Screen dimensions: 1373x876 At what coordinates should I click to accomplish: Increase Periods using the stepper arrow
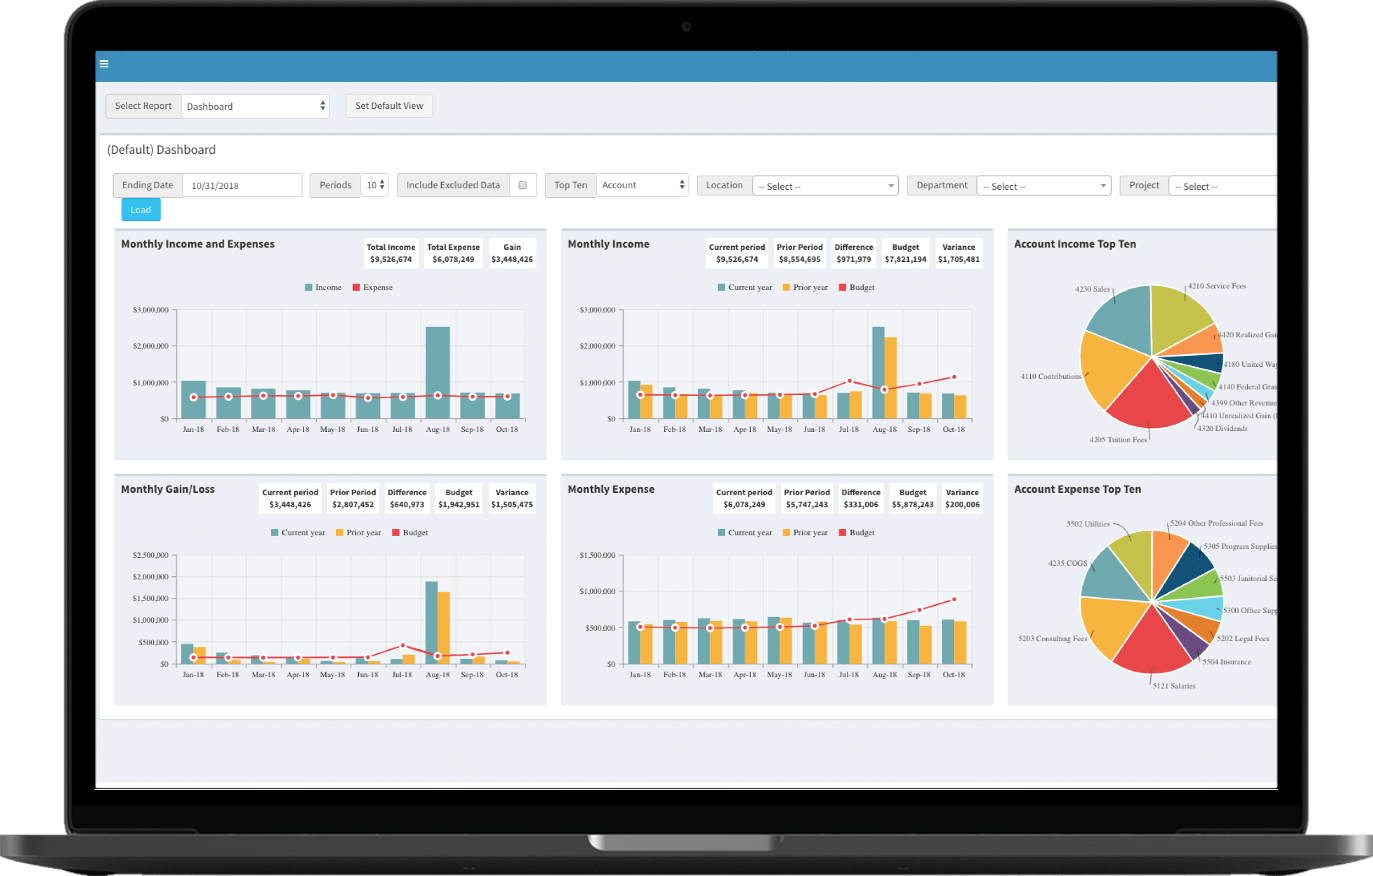click(x=383, y=181)
